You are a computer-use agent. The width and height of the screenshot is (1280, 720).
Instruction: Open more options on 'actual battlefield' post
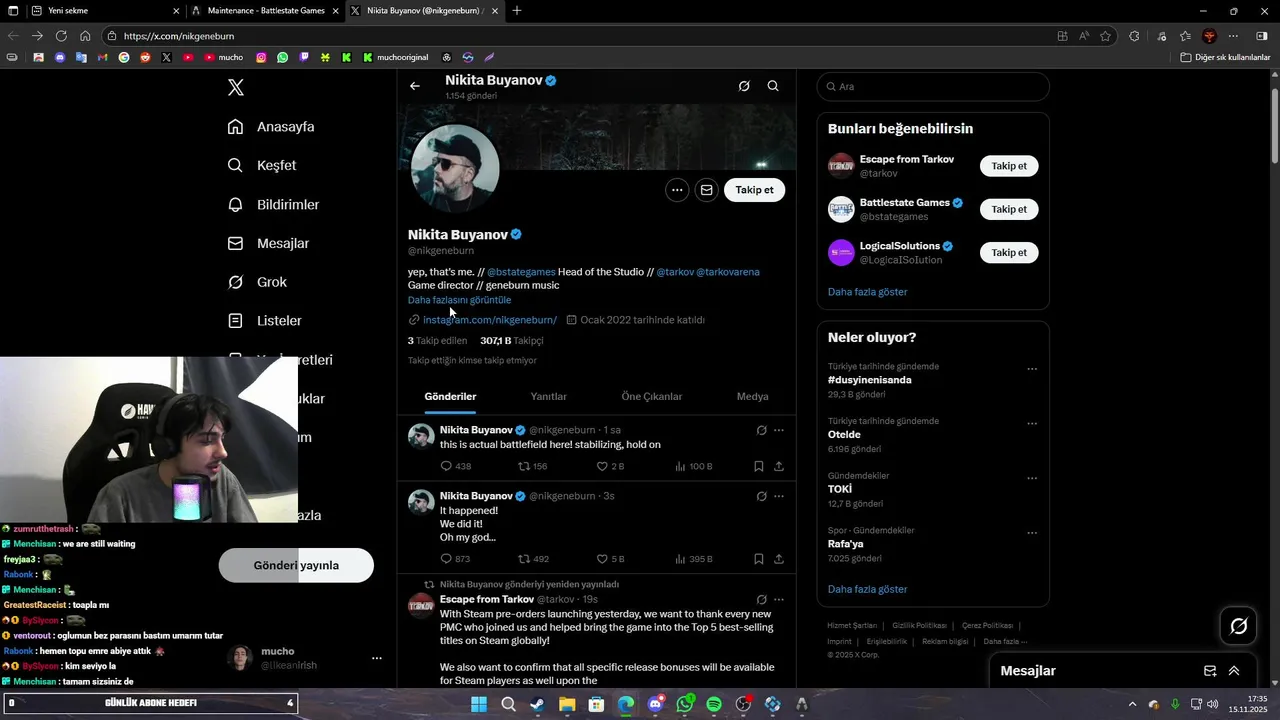[779, 430]
